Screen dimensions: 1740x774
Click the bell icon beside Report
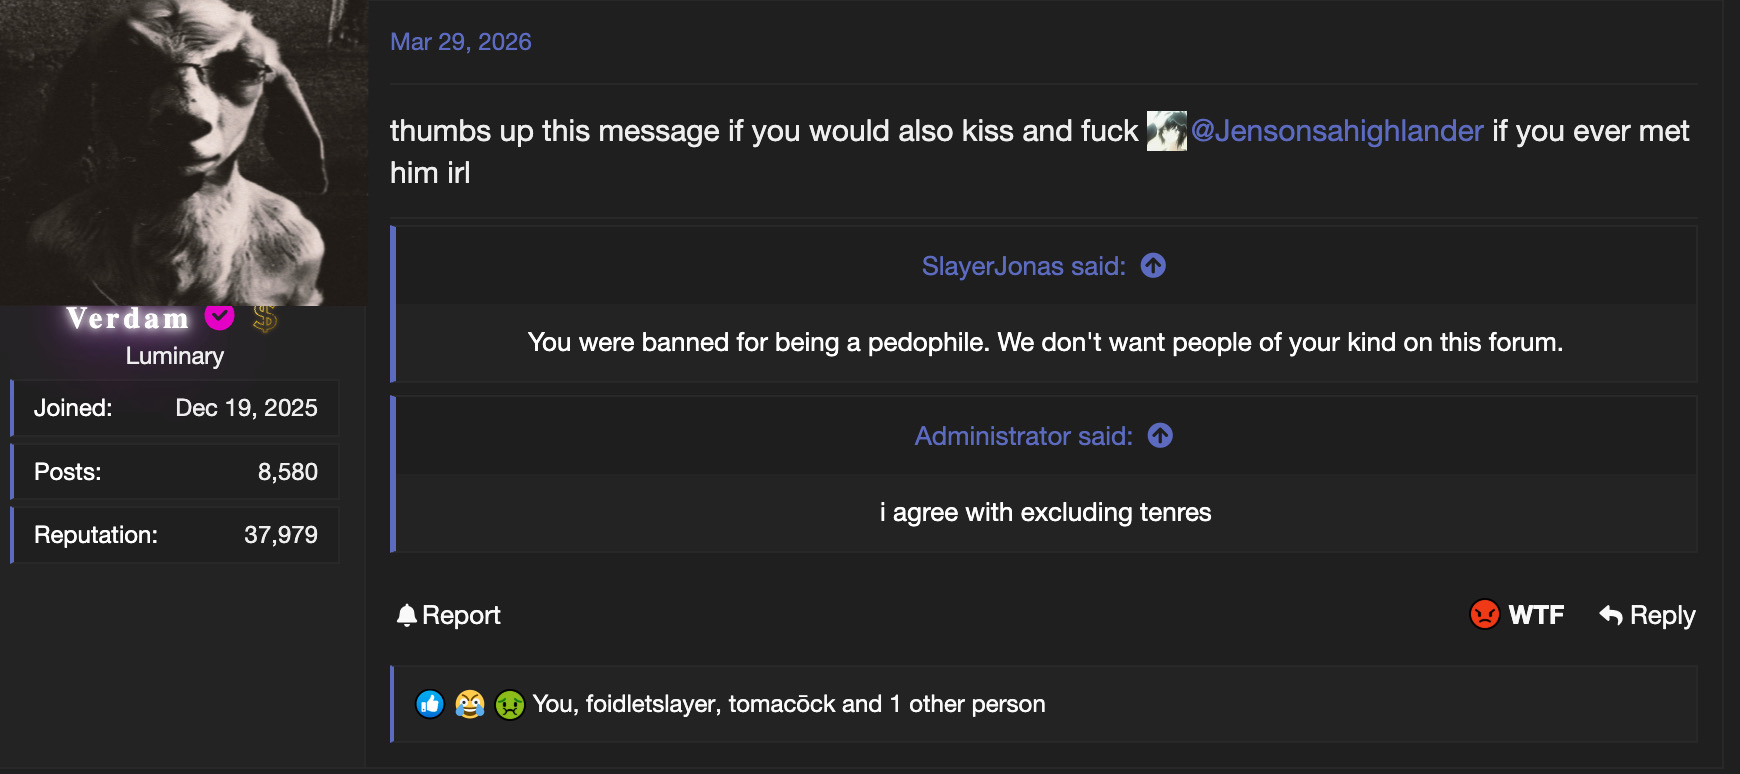[x=406, y=615]
